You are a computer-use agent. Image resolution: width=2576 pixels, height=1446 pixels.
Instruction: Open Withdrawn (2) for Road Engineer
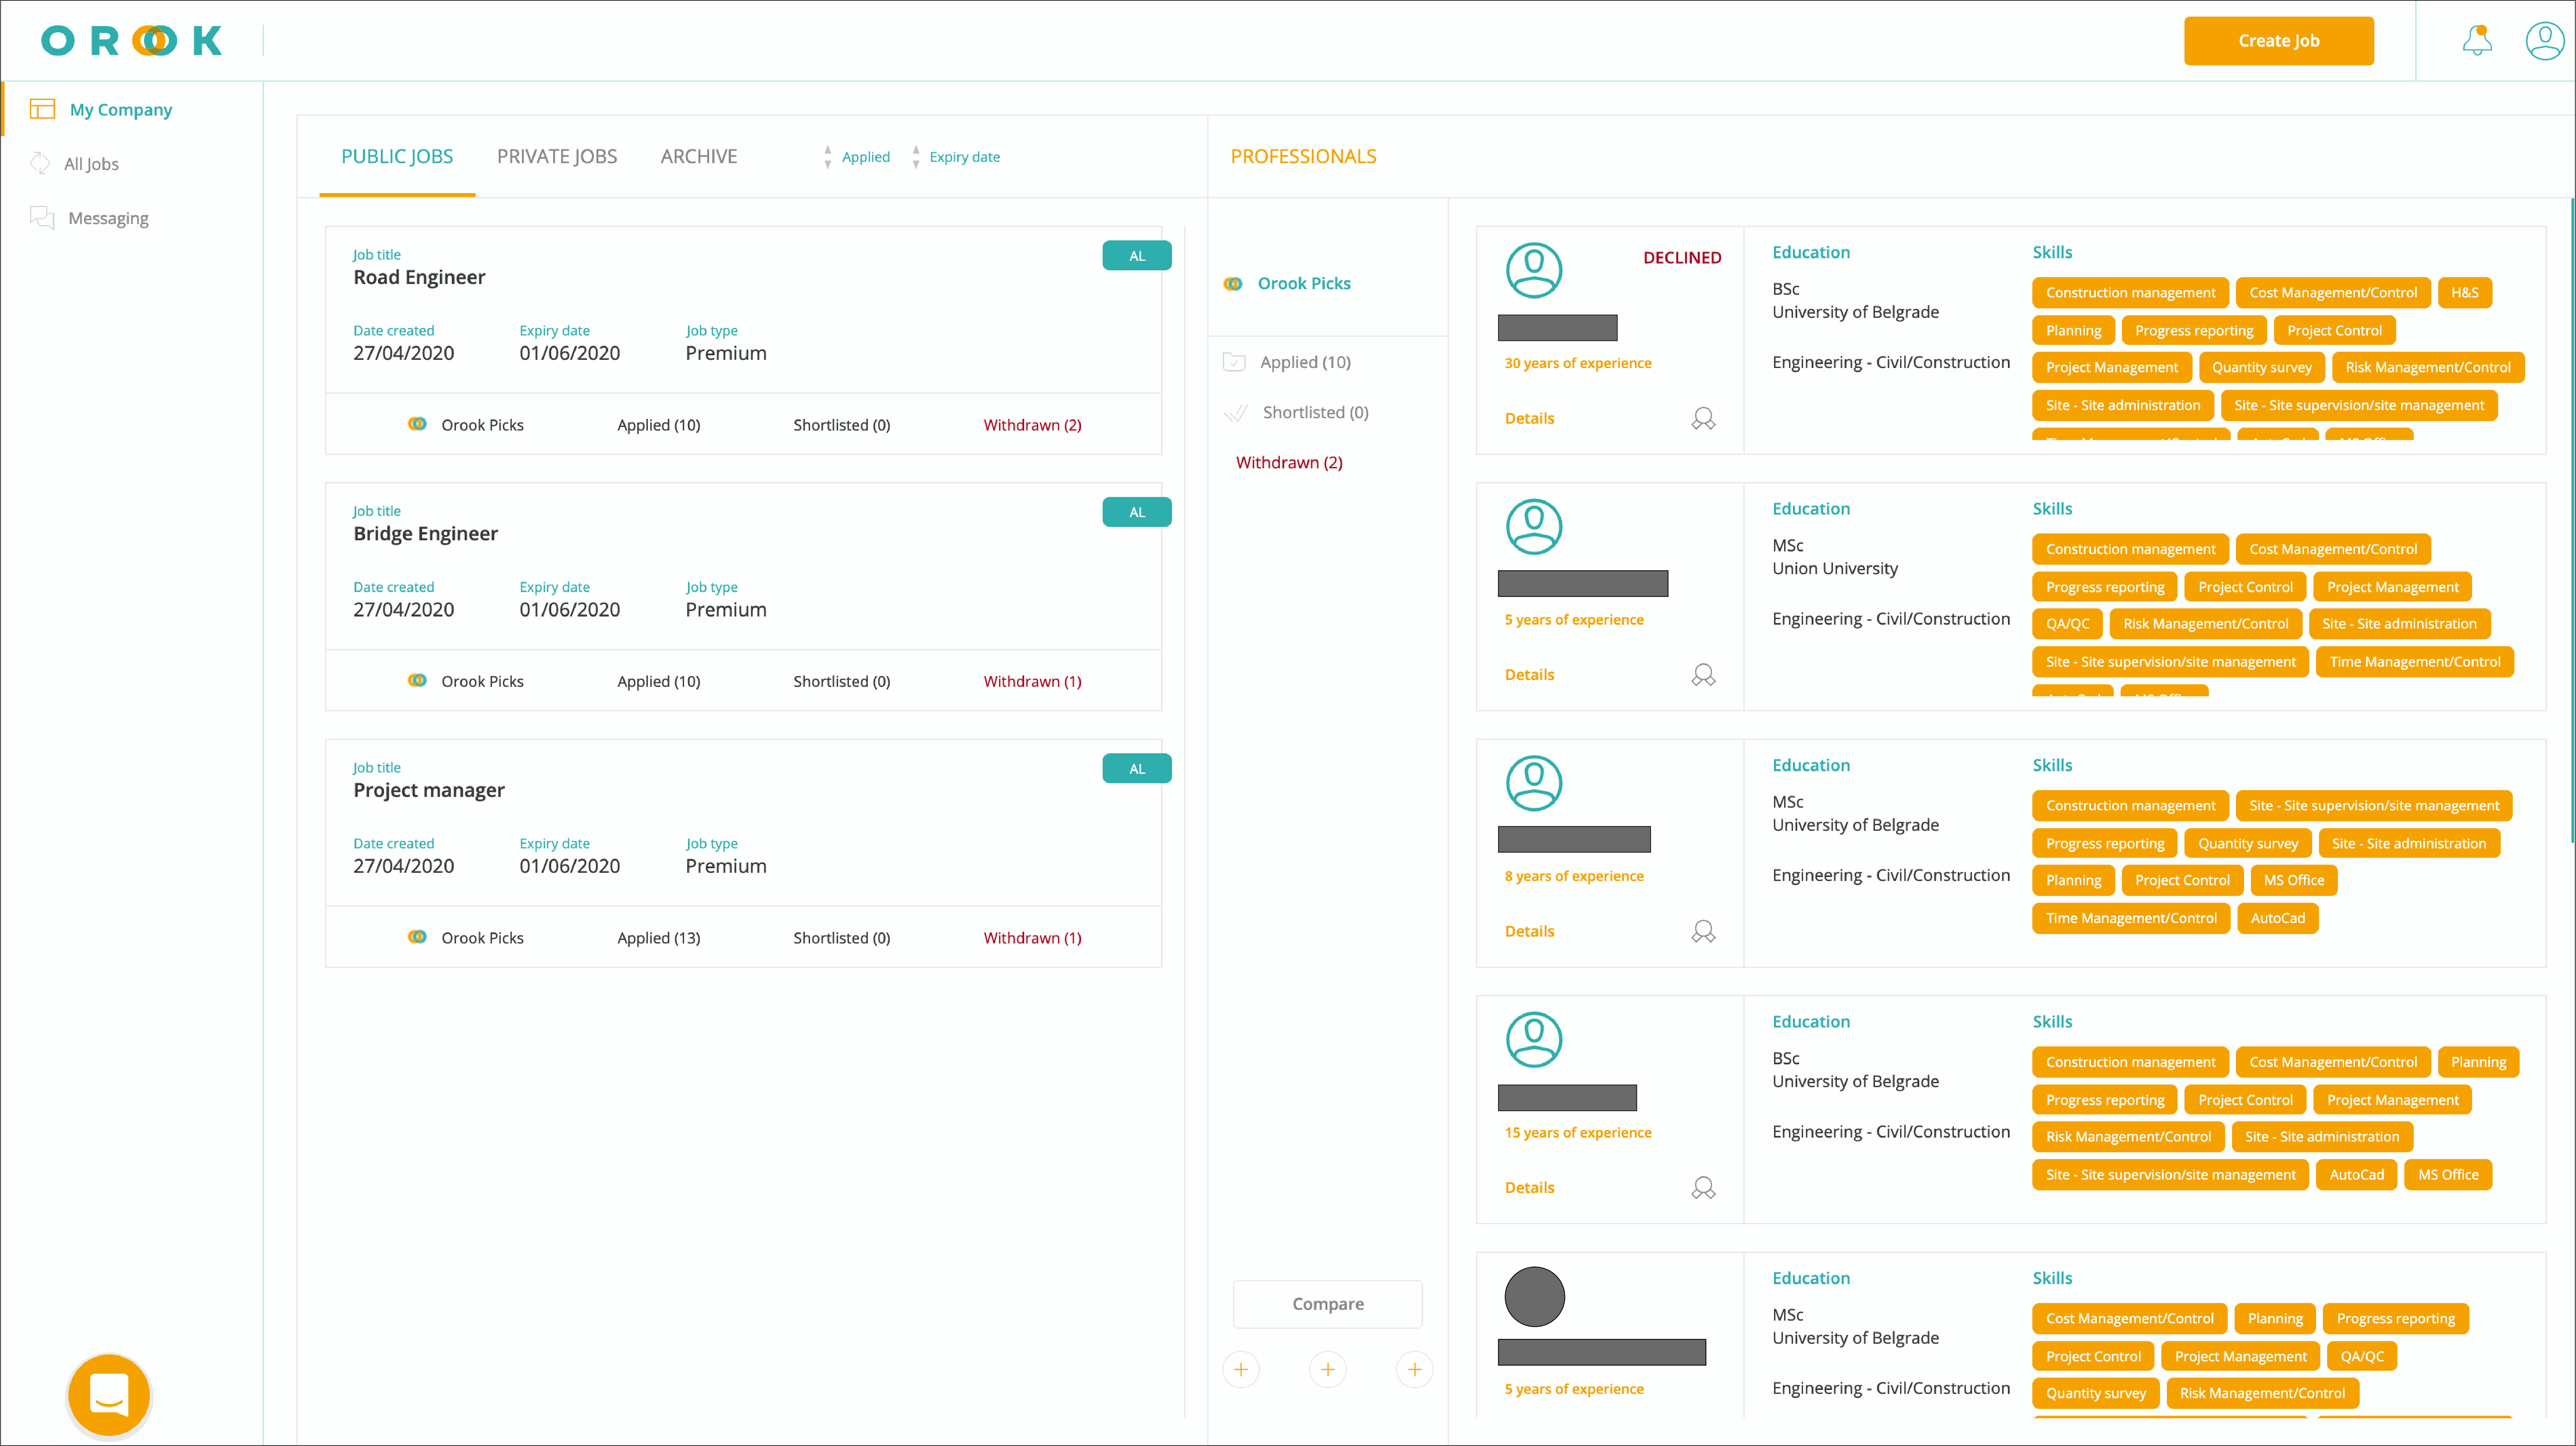pyautogui.click(x=1032, y=425)
